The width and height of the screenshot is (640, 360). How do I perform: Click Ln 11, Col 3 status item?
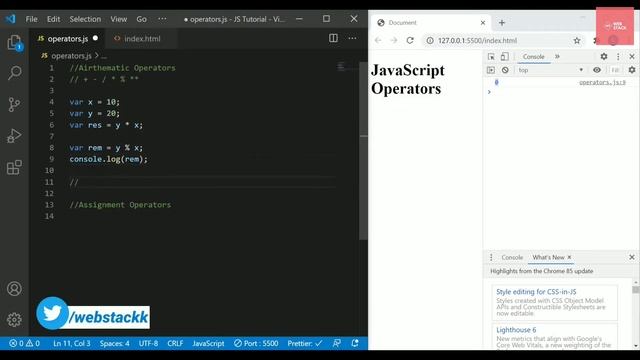(x=71, y=343)
